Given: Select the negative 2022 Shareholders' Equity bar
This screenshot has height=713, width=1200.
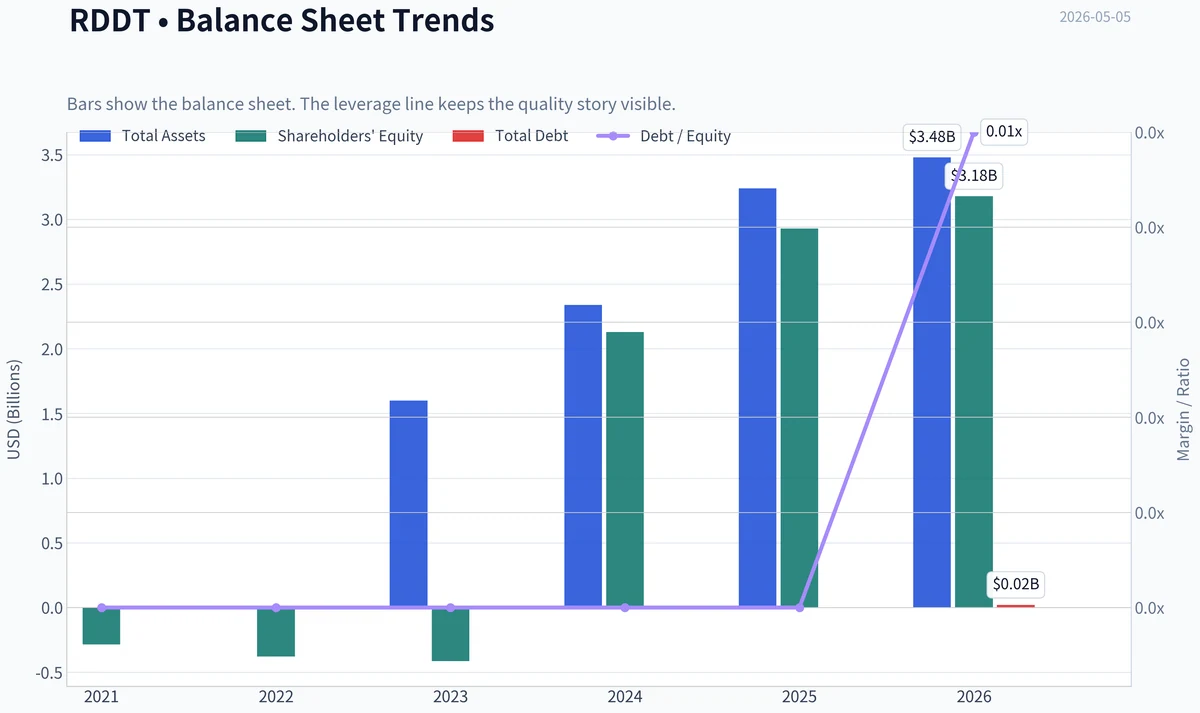Looking at the screenshot, I should pos(276,632).
